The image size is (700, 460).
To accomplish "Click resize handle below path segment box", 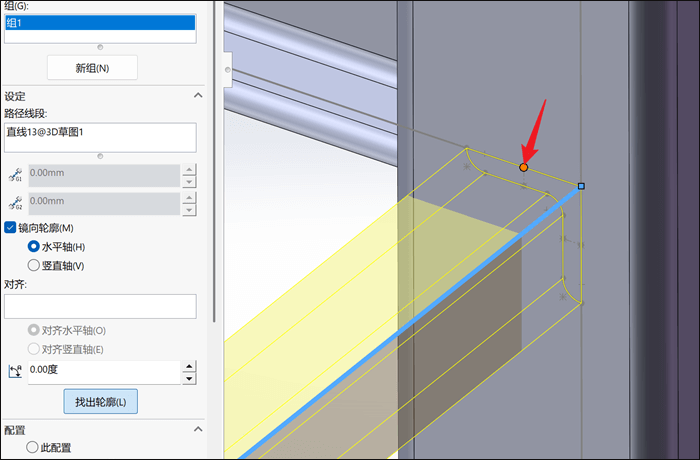I will pos(100,156).
